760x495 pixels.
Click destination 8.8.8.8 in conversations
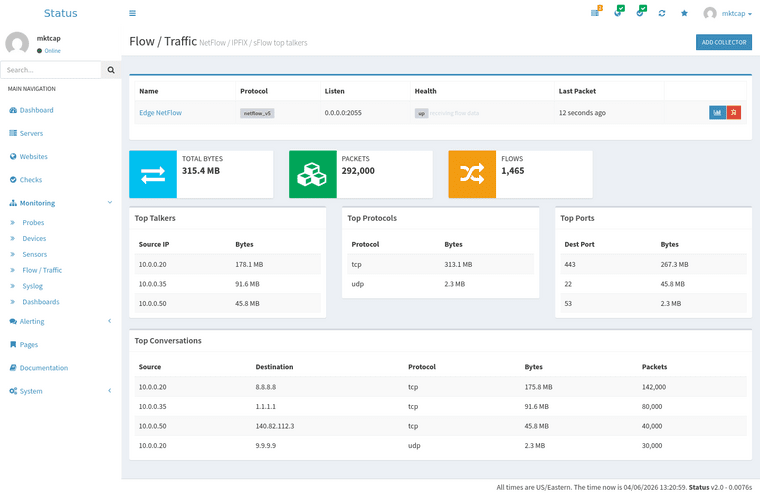(x=266, y=387)
